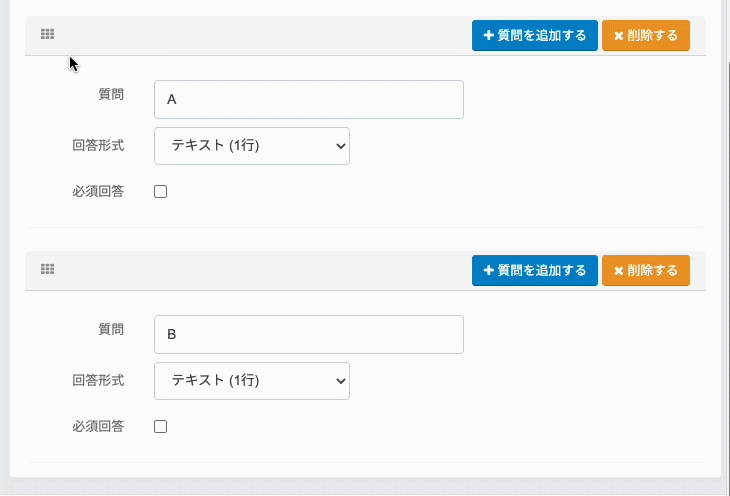Enable 必須回答 checkbox for question A

point(161,192)
